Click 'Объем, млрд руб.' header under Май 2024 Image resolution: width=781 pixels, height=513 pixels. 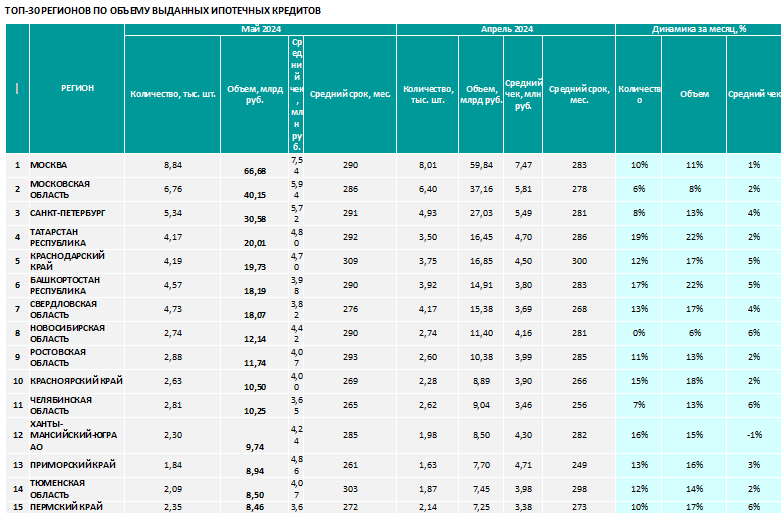coord(255,95)
